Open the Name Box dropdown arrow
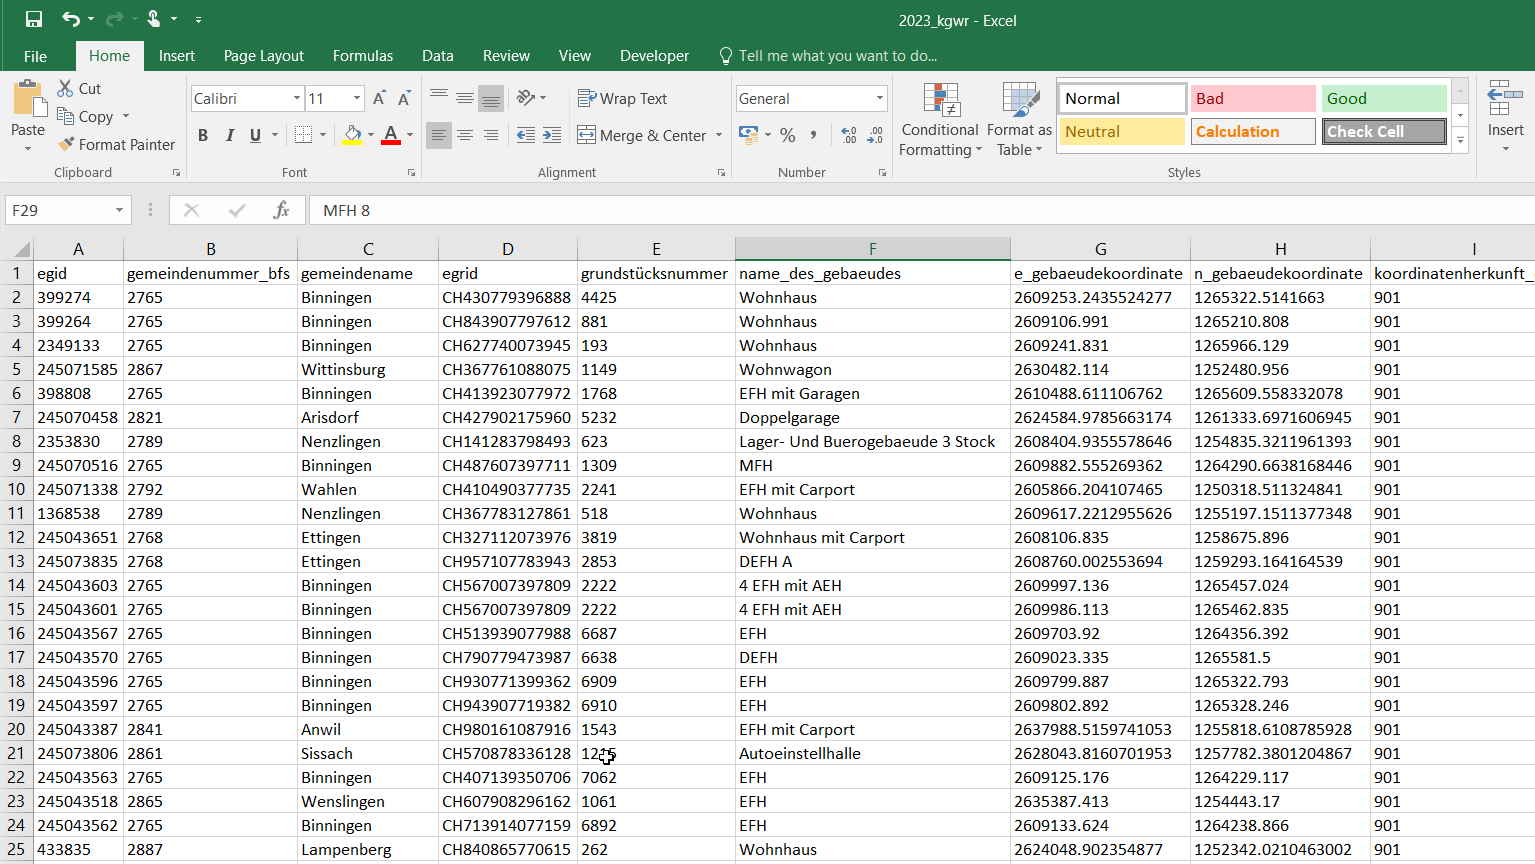 coord(119,210)
